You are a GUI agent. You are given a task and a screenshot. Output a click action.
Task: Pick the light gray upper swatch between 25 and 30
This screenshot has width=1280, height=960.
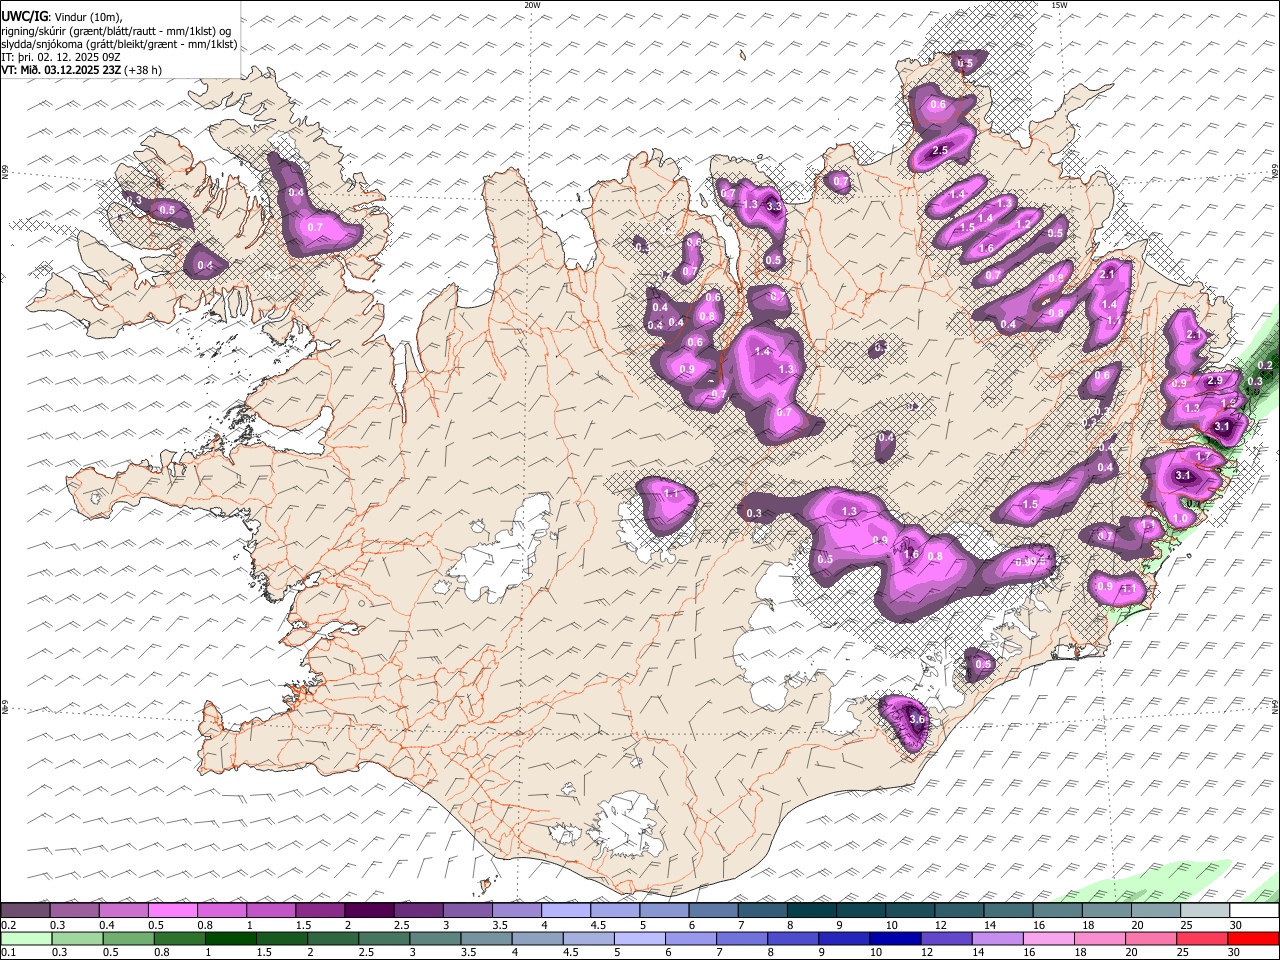(1204, 911)
